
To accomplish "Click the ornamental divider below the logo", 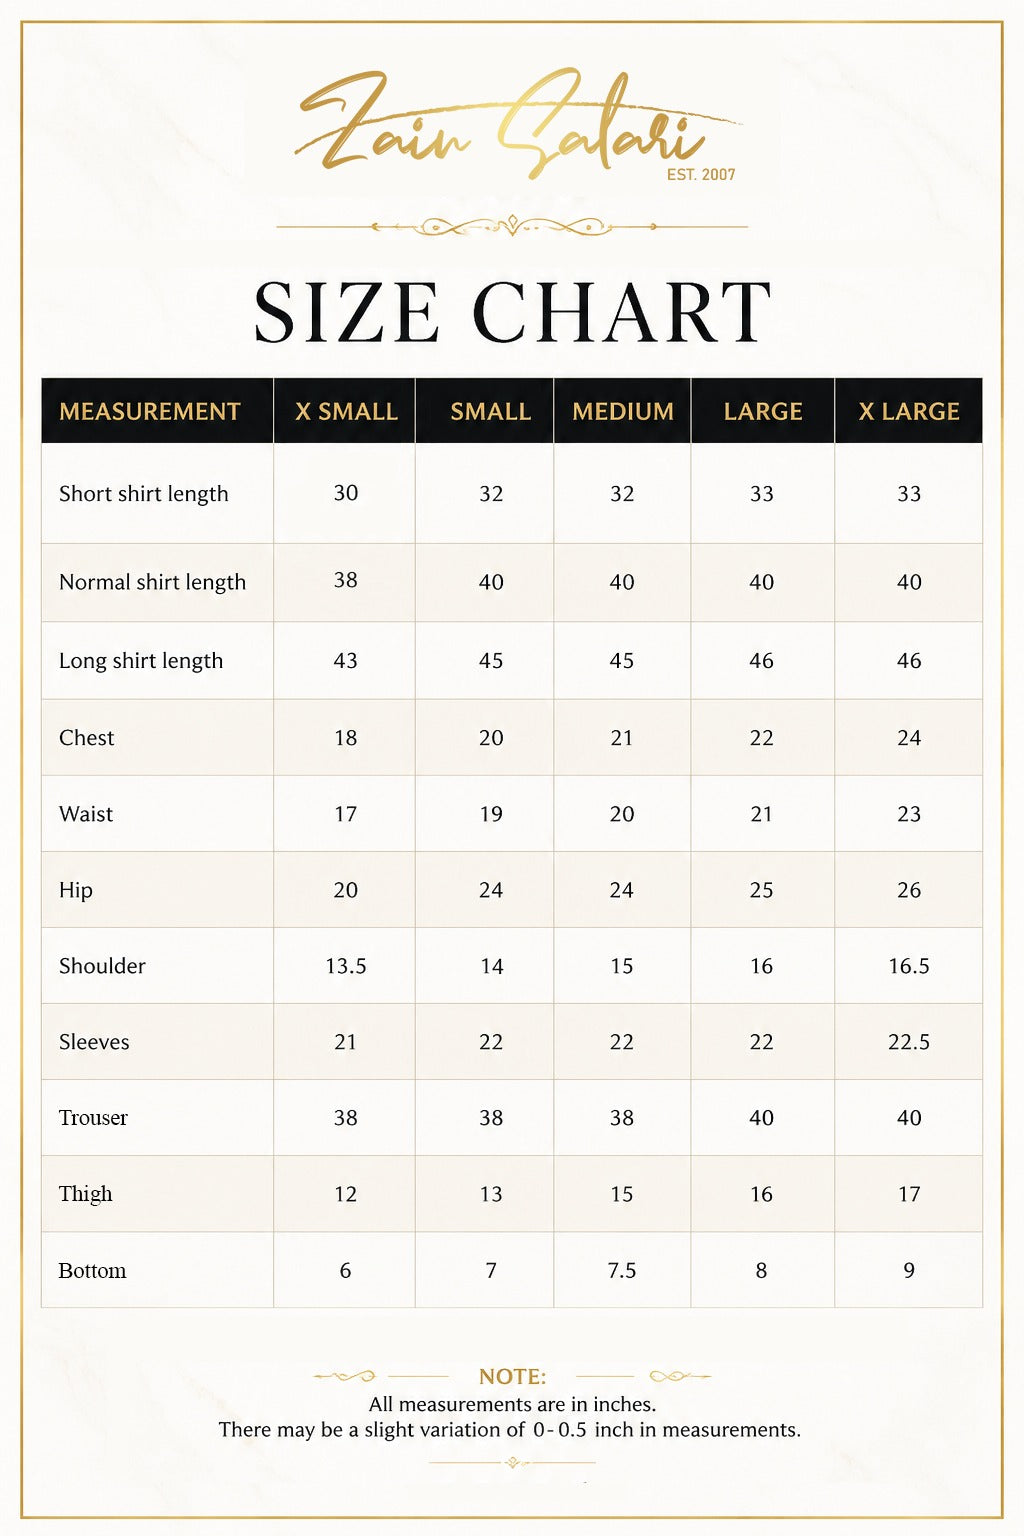I will click(x=512, y=227).
